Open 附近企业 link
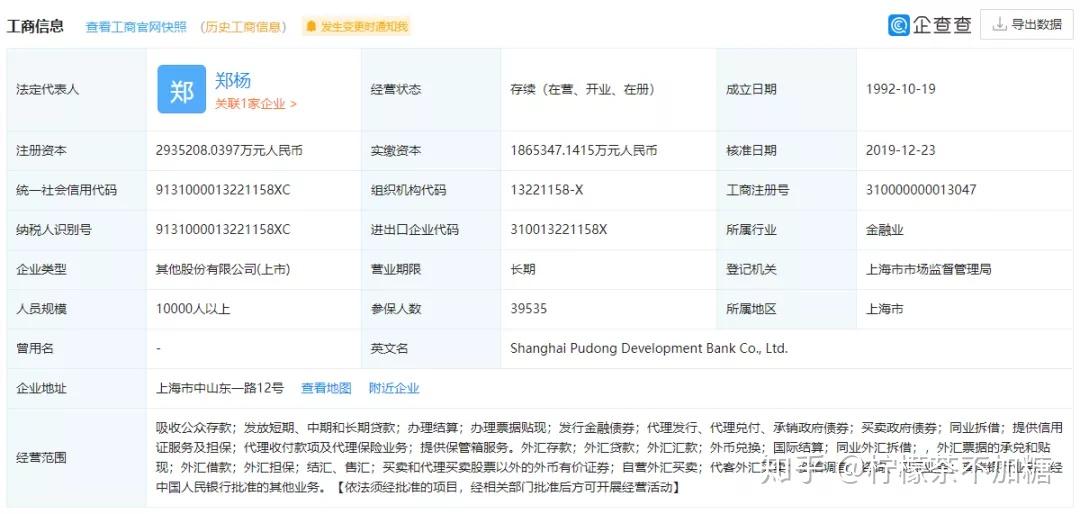This screenshot has height=514, width=1080. coord(394,389)
